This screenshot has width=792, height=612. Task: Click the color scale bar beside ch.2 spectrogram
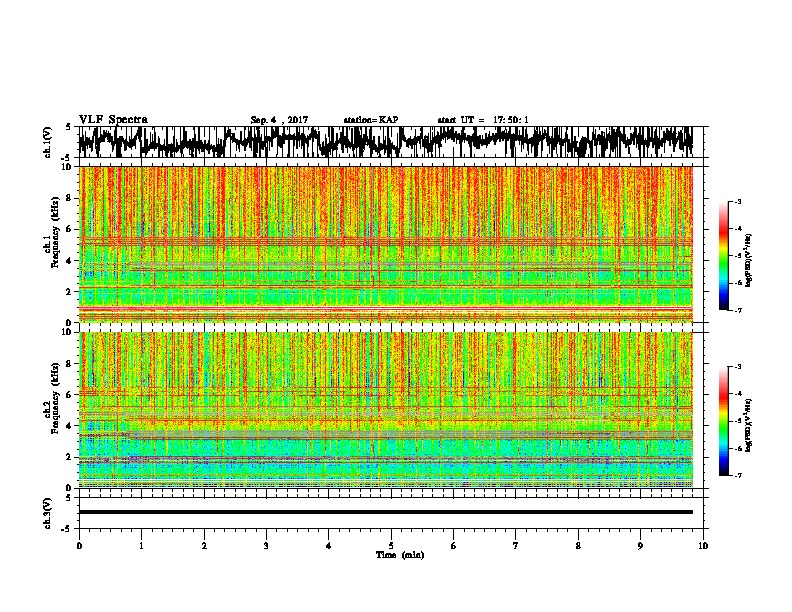coord(723,421)
